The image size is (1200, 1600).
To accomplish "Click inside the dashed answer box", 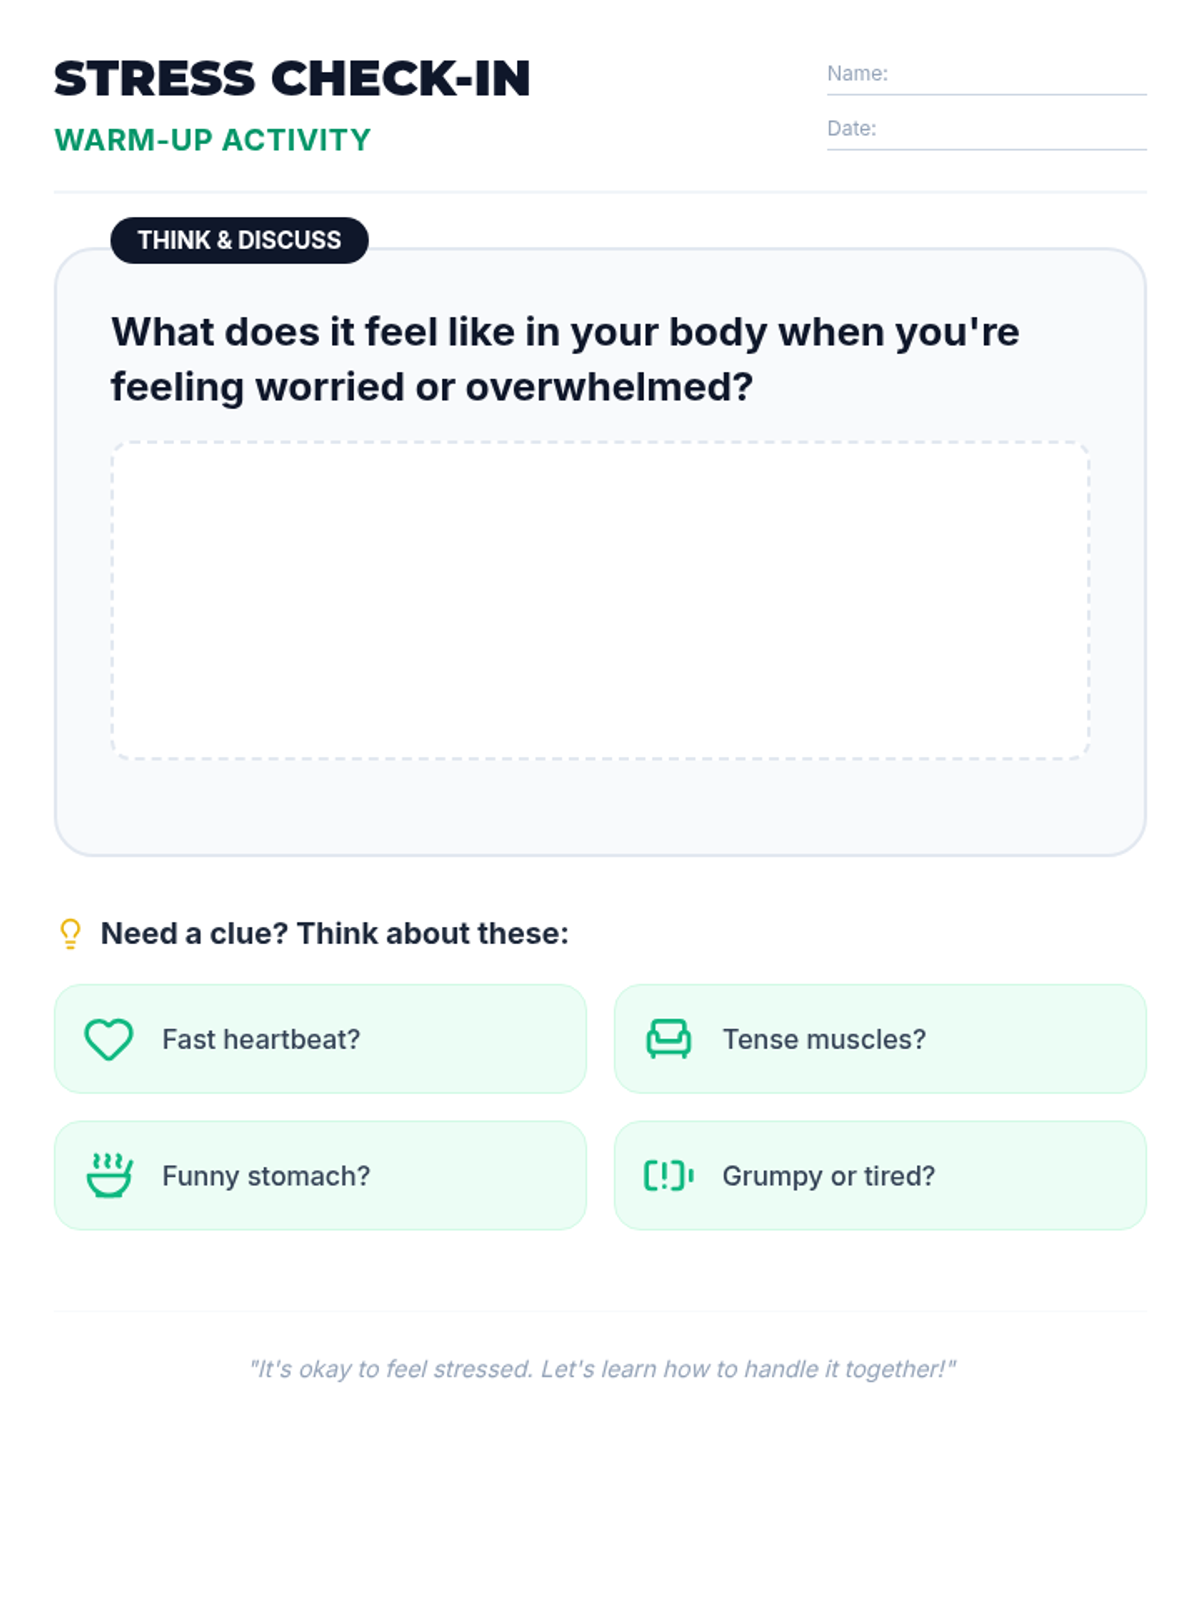I will [600, 600].
